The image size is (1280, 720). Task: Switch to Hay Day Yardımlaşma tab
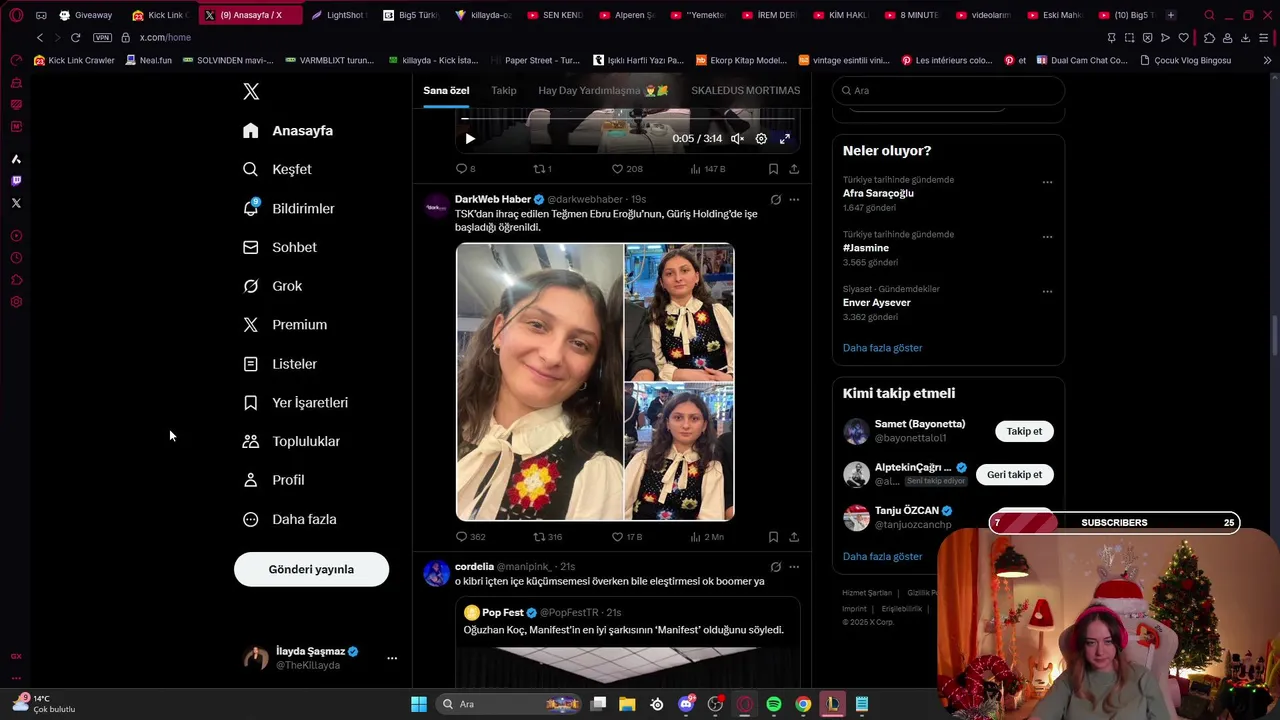(x=603, y=90)
